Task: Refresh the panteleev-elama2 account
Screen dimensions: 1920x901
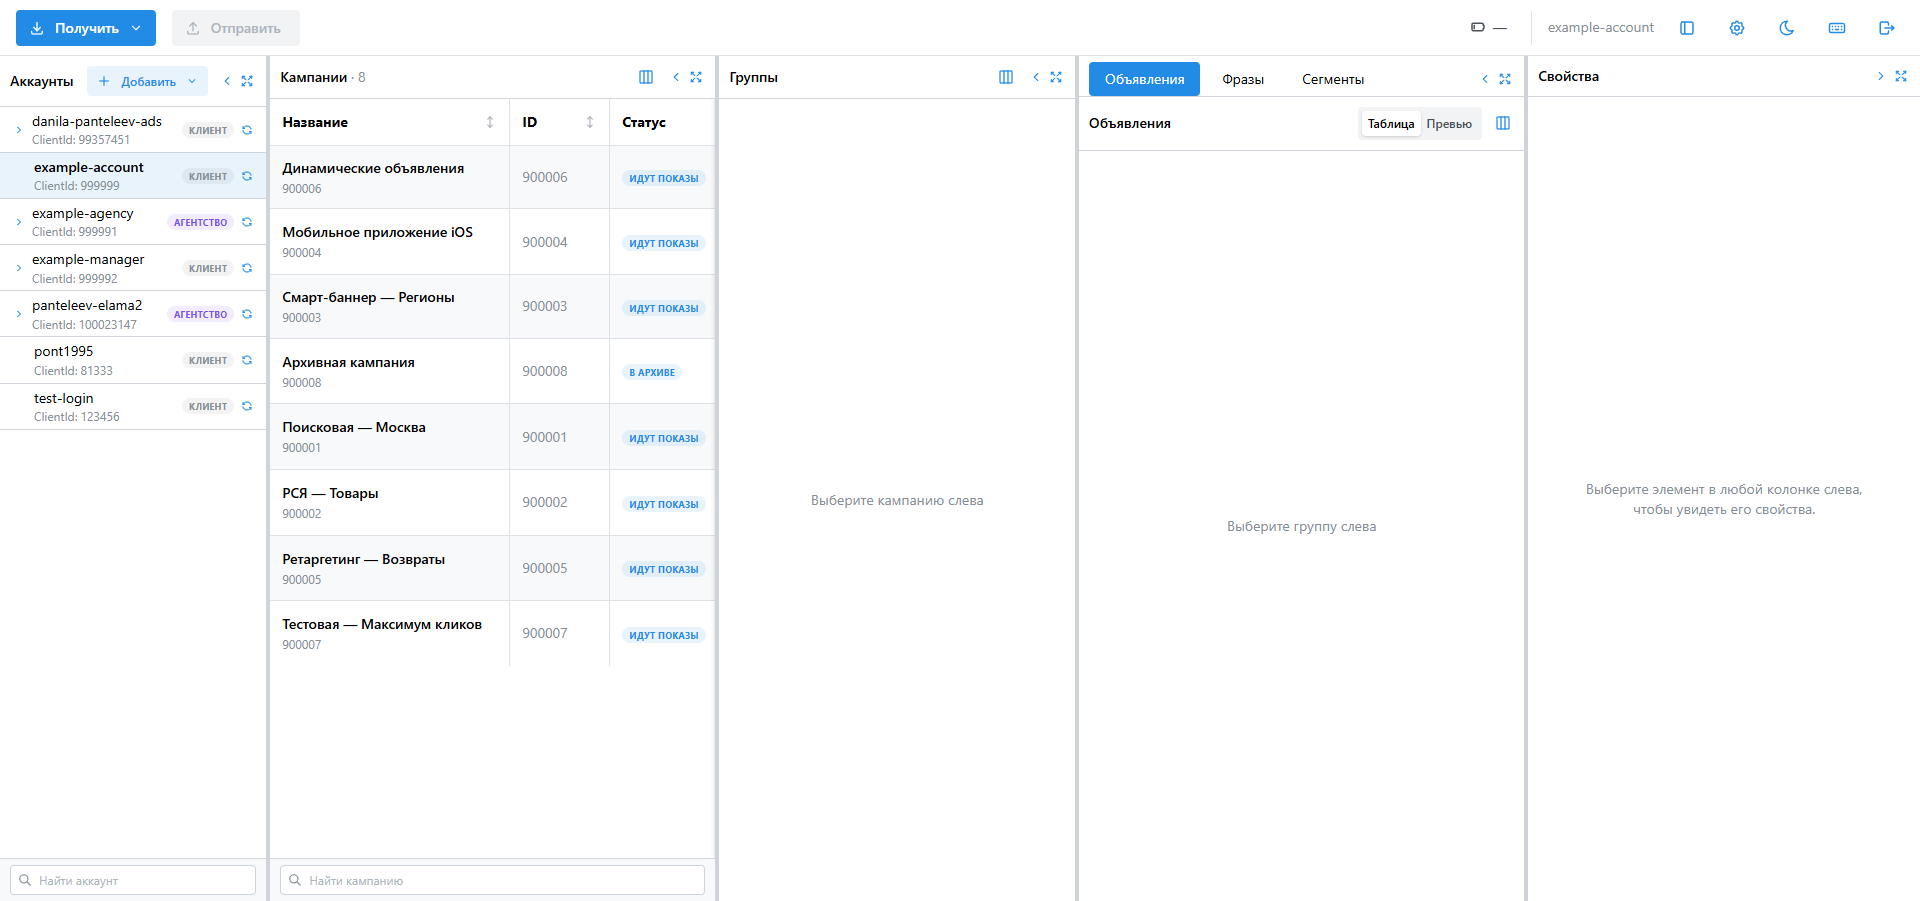Action: pyautogui.click(x=247, y=314)
